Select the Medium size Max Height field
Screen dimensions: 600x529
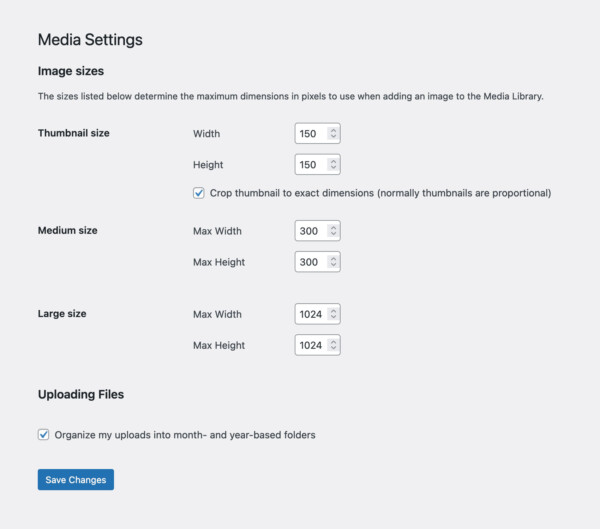317,262
